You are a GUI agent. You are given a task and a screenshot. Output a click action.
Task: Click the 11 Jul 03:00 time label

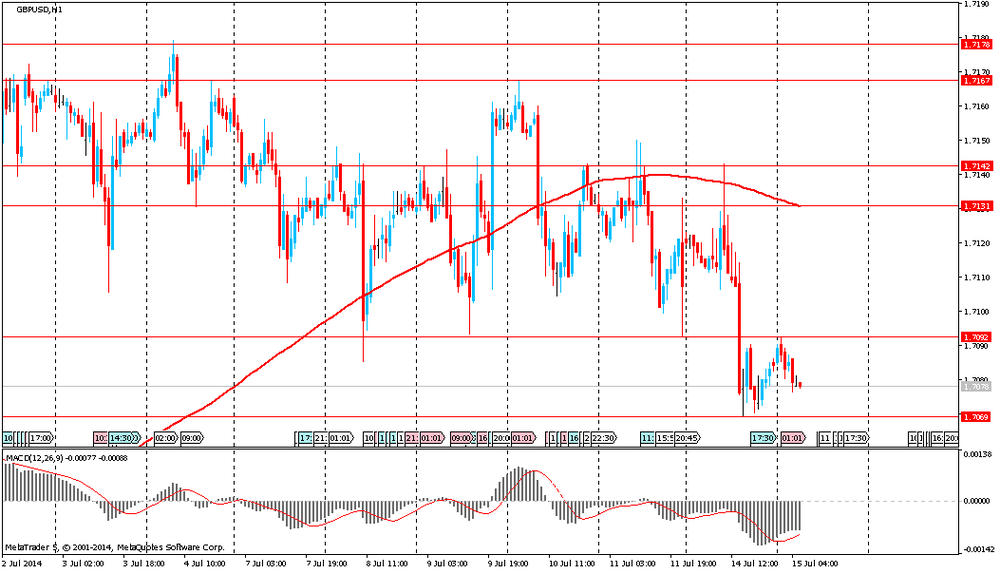click(633, 564)
